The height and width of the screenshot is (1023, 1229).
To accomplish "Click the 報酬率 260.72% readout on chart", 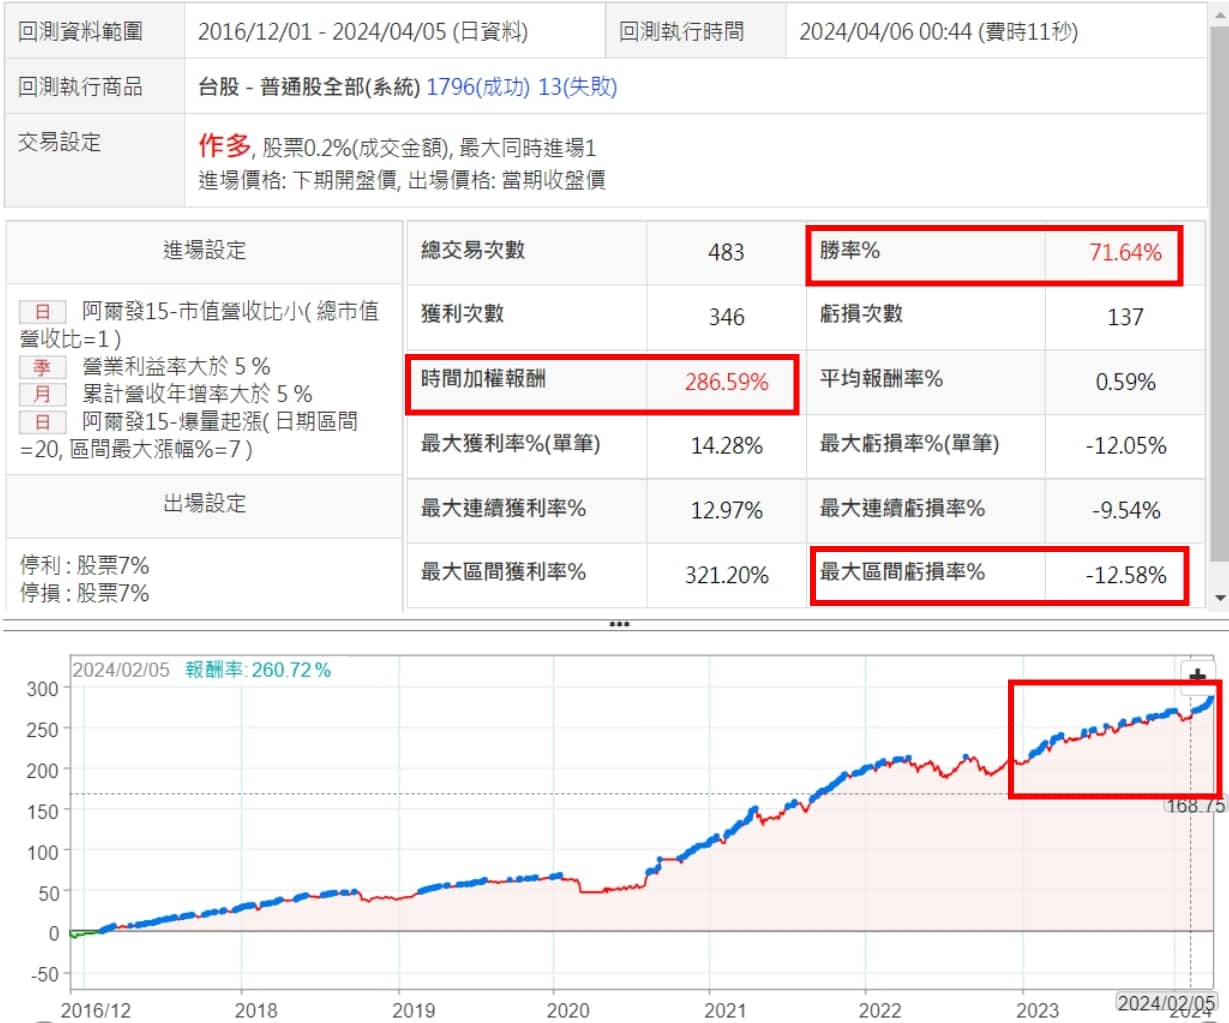I will coord(258,670).
